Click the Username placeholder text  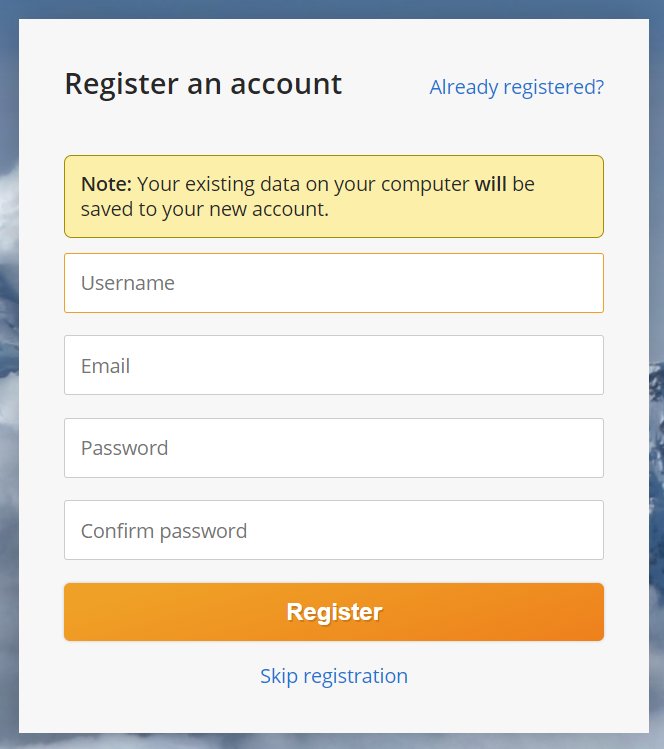(128, 283)
